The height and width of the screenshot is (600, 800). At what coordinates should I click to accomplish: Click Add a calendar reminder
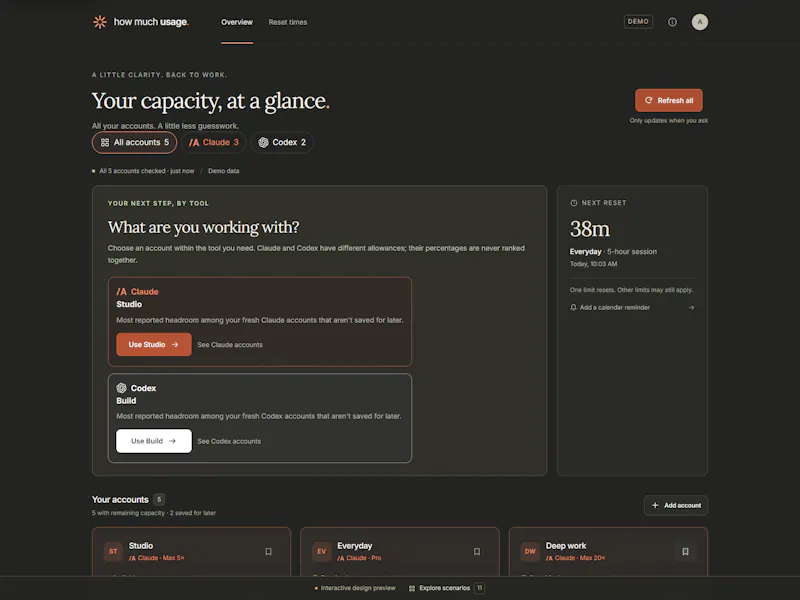[614, 308]
